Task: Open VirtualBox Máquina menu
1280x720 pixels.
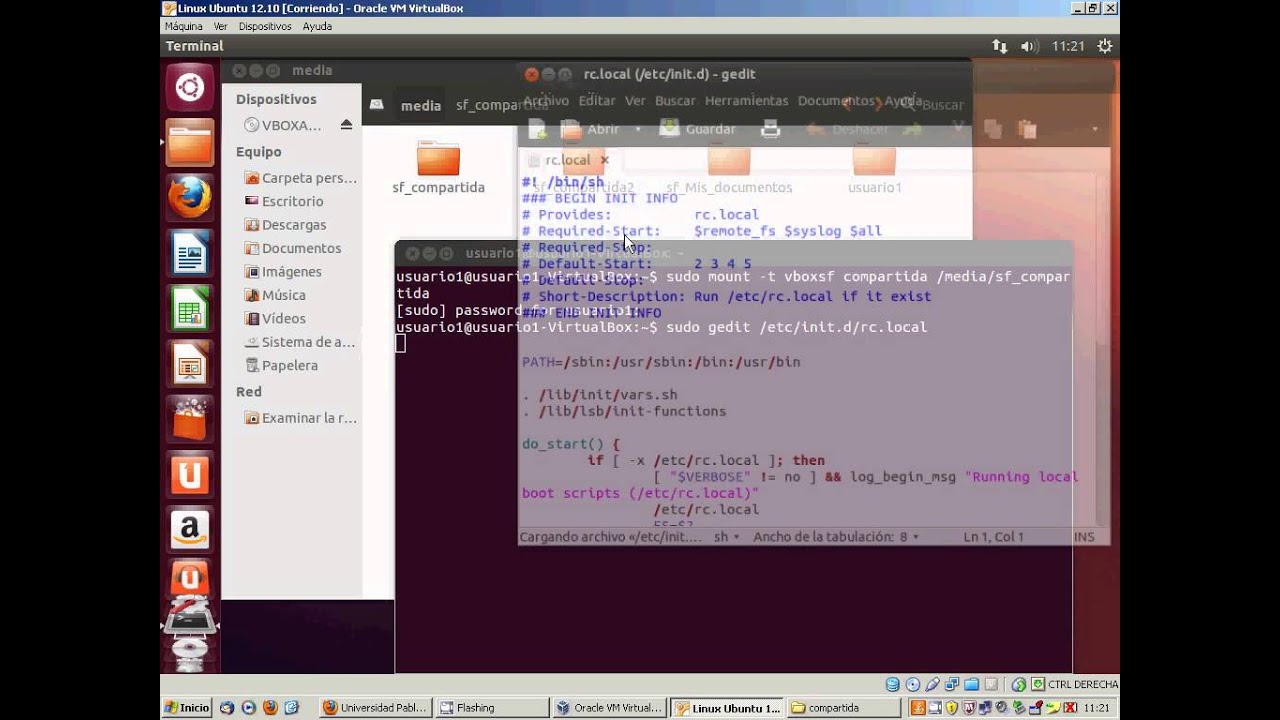Action: click(184, 26)
